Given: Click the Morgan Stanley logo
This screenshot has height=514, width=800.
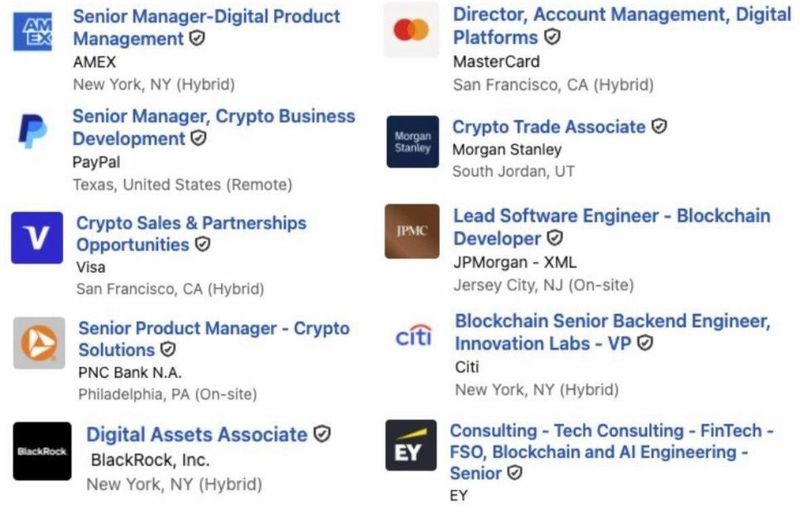Looking at the screenshot, I should pyautogui.click(x=412, y=142).
